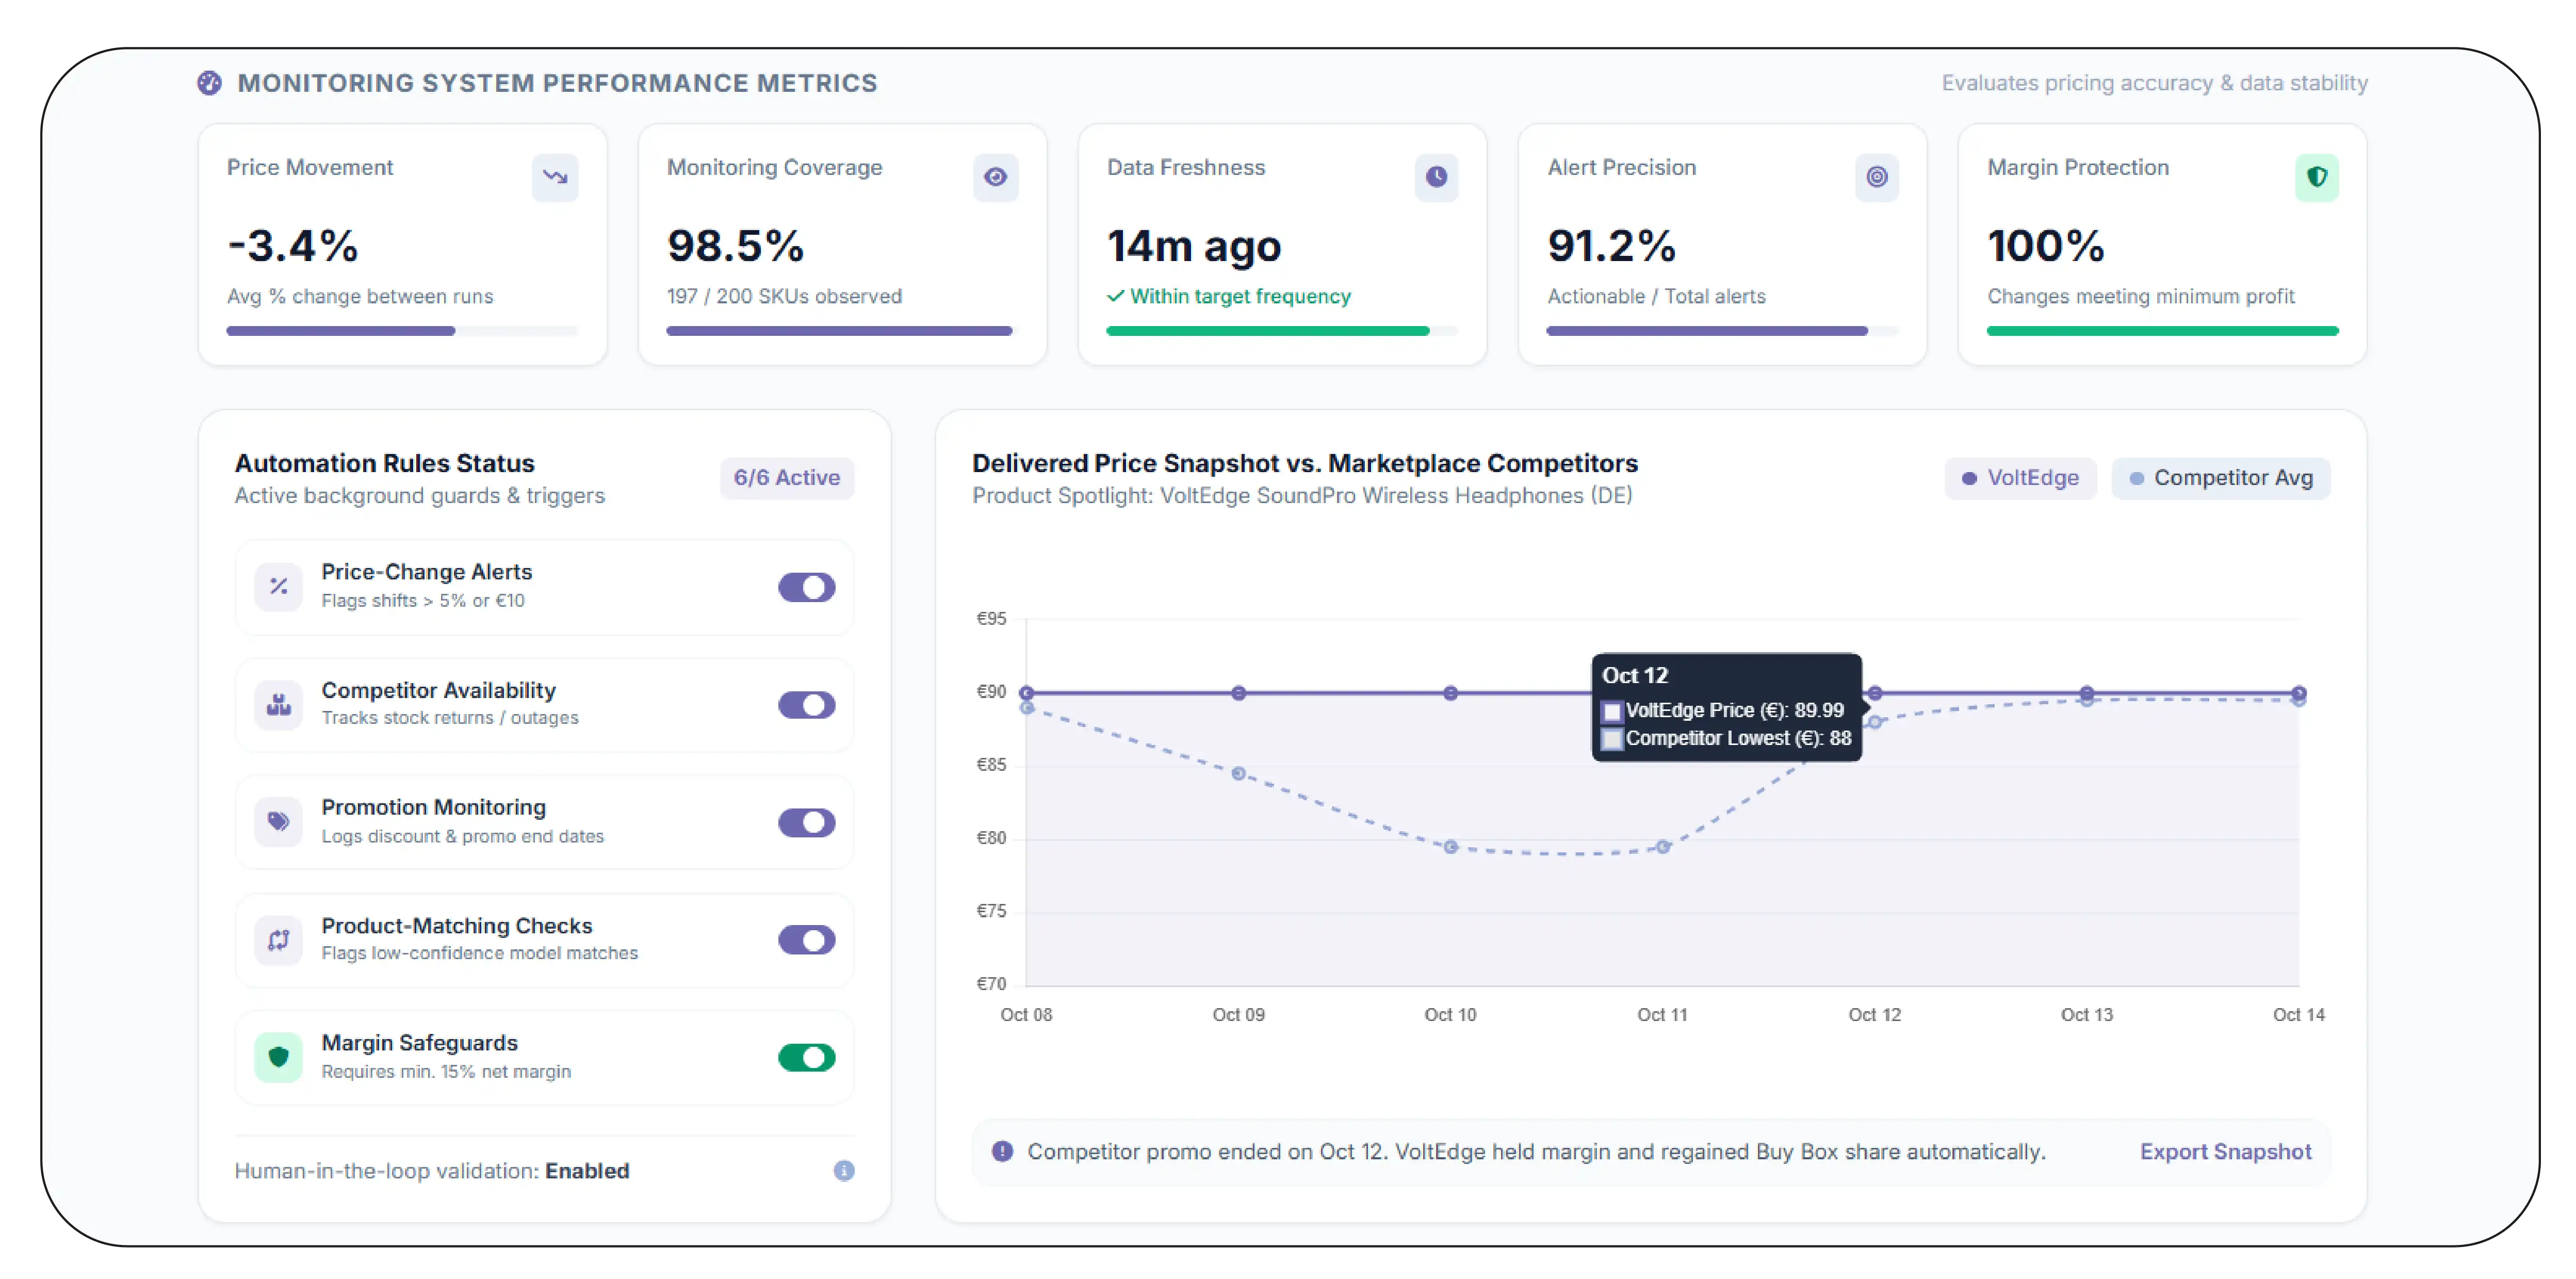
Task: Click the €80 y-axis label
Action: (x=991, y=838)
